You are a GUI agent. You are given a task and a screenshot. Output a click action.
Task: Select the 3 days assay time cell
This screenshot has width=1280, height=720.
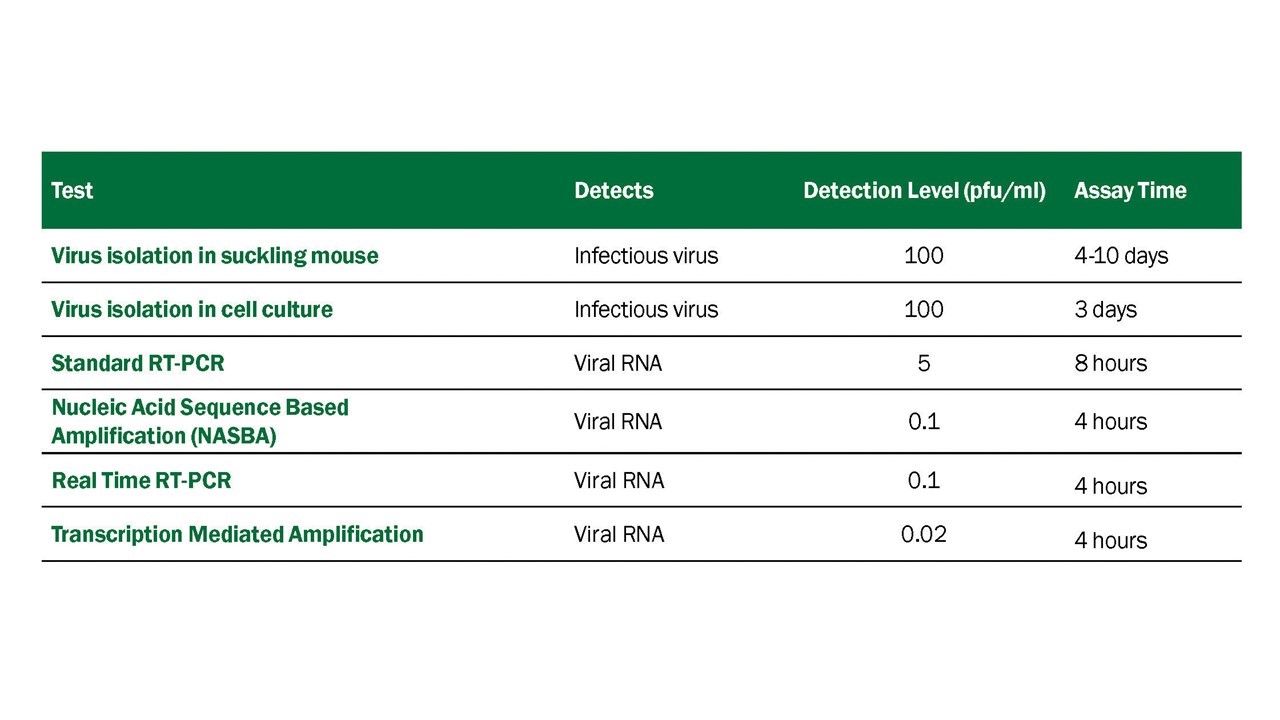[x=1105, y=310]
